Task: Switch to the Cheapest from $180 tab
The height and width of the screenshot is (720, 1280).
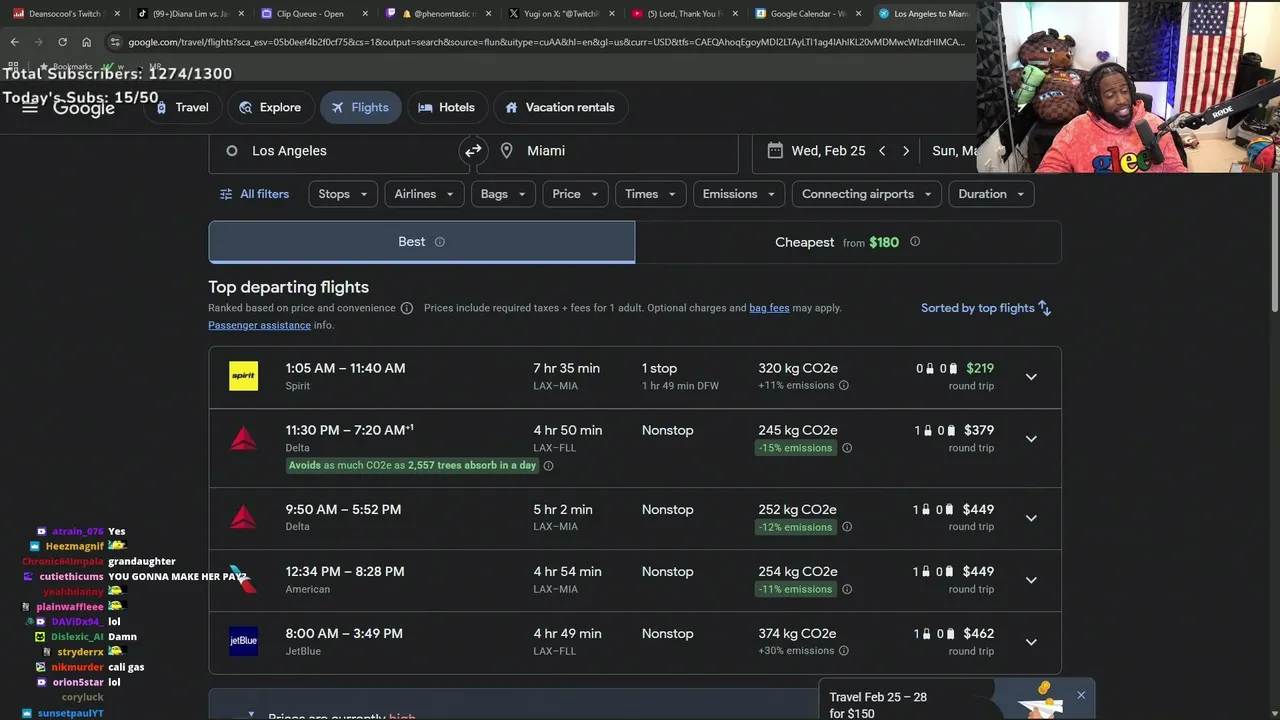Action: pos(848,242)
